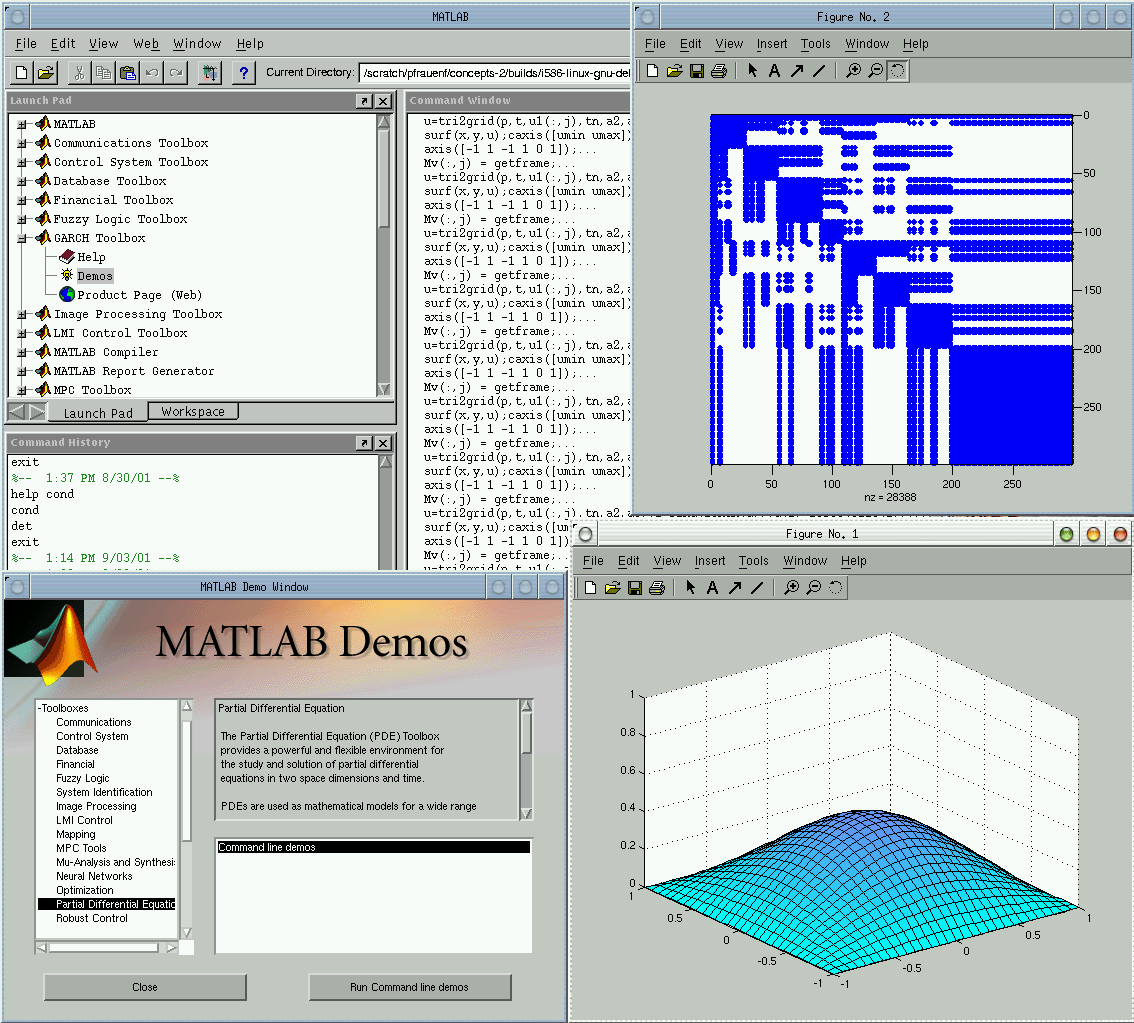1134x1023 pixels.
Task: Click the Run Command line demos button
Action: (x=410, y=987)
